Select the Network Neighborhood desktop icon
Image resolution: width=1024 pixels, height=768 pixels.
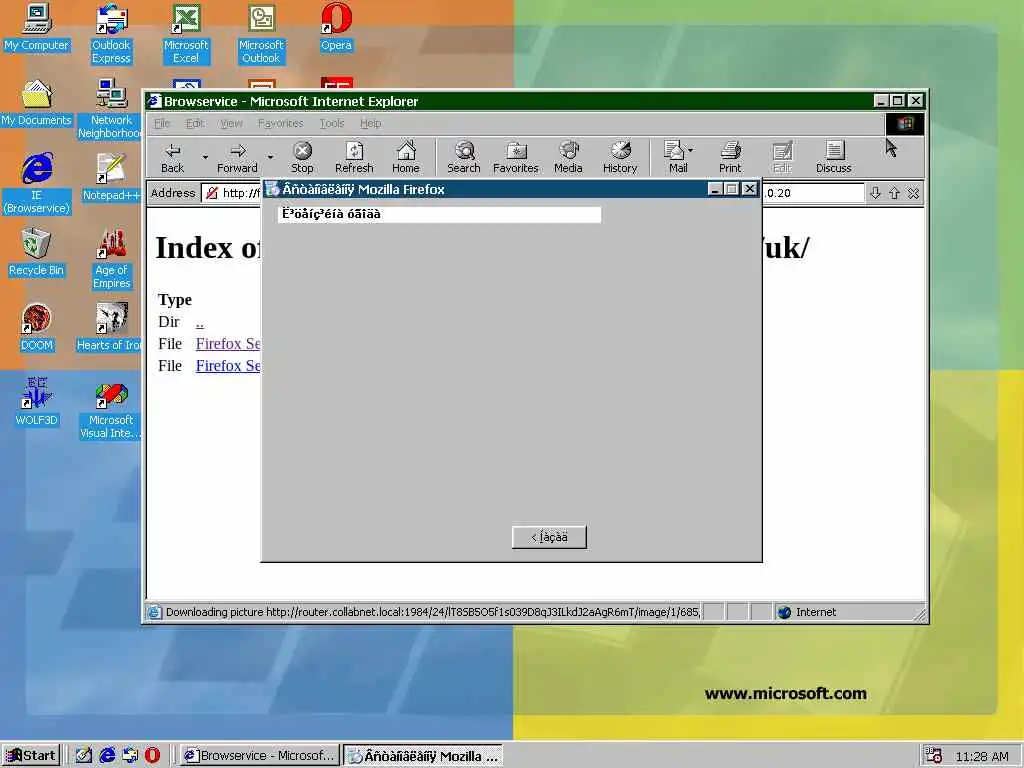click(110, 108)
